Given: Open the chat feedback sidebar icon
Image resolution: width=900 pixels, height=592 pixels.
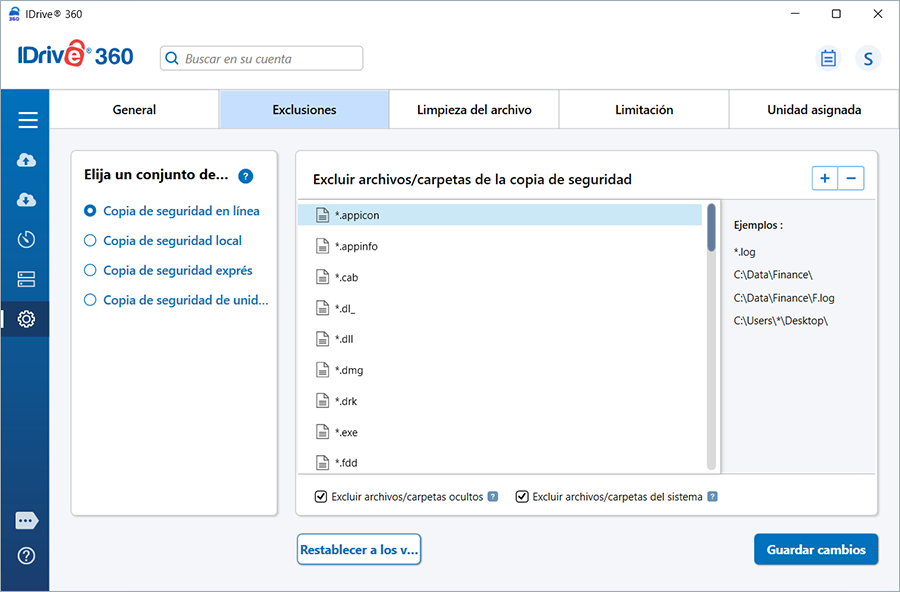Looking at the screenshot, I should [27, 521].
